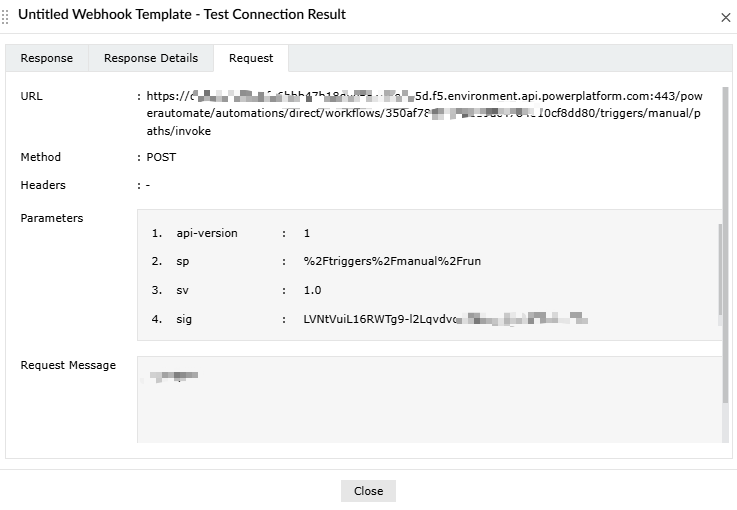The width and height of the screenshot is (737, 510).
Task: Click inside the Request Message box
Action: [430, 400]
